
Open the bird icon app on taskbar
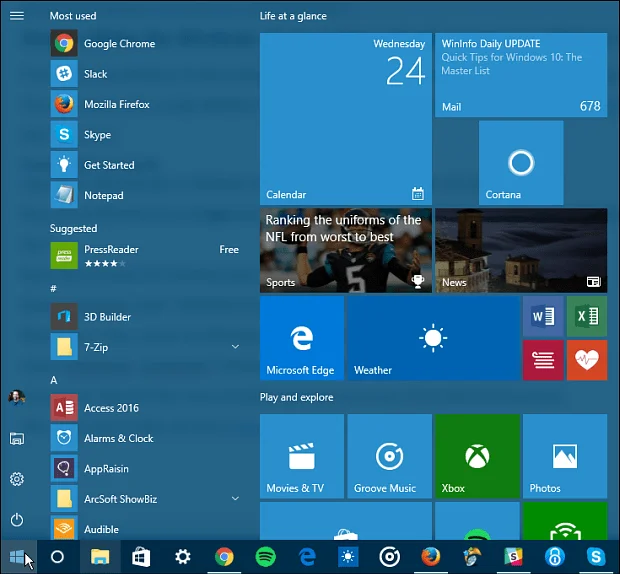point(472,557)
